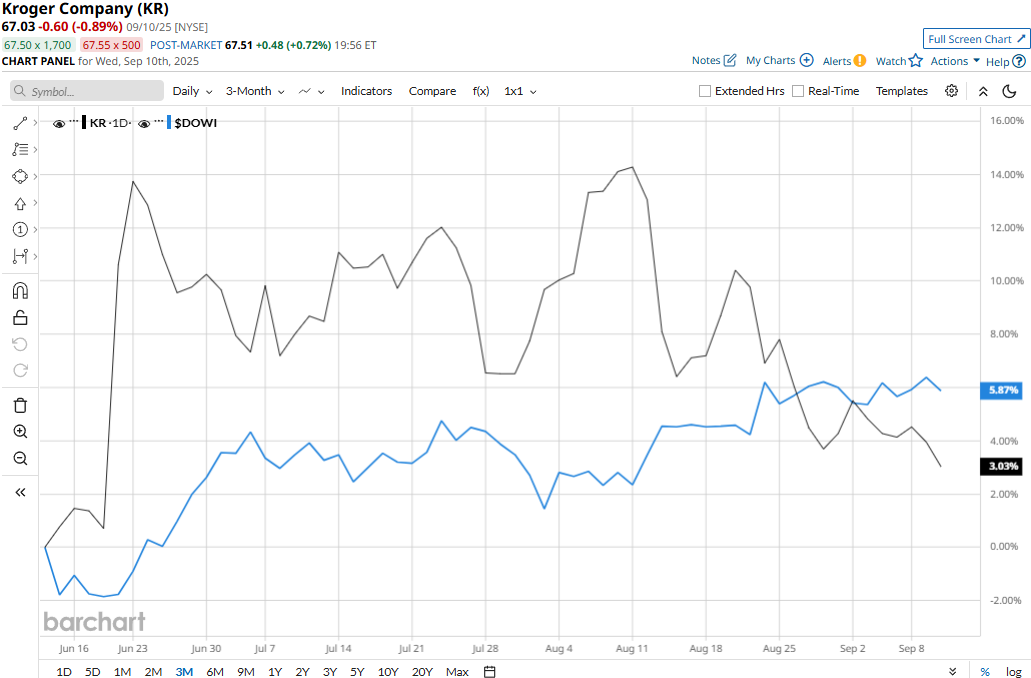Open the chart type dropdown

click(x=312, y=91)
